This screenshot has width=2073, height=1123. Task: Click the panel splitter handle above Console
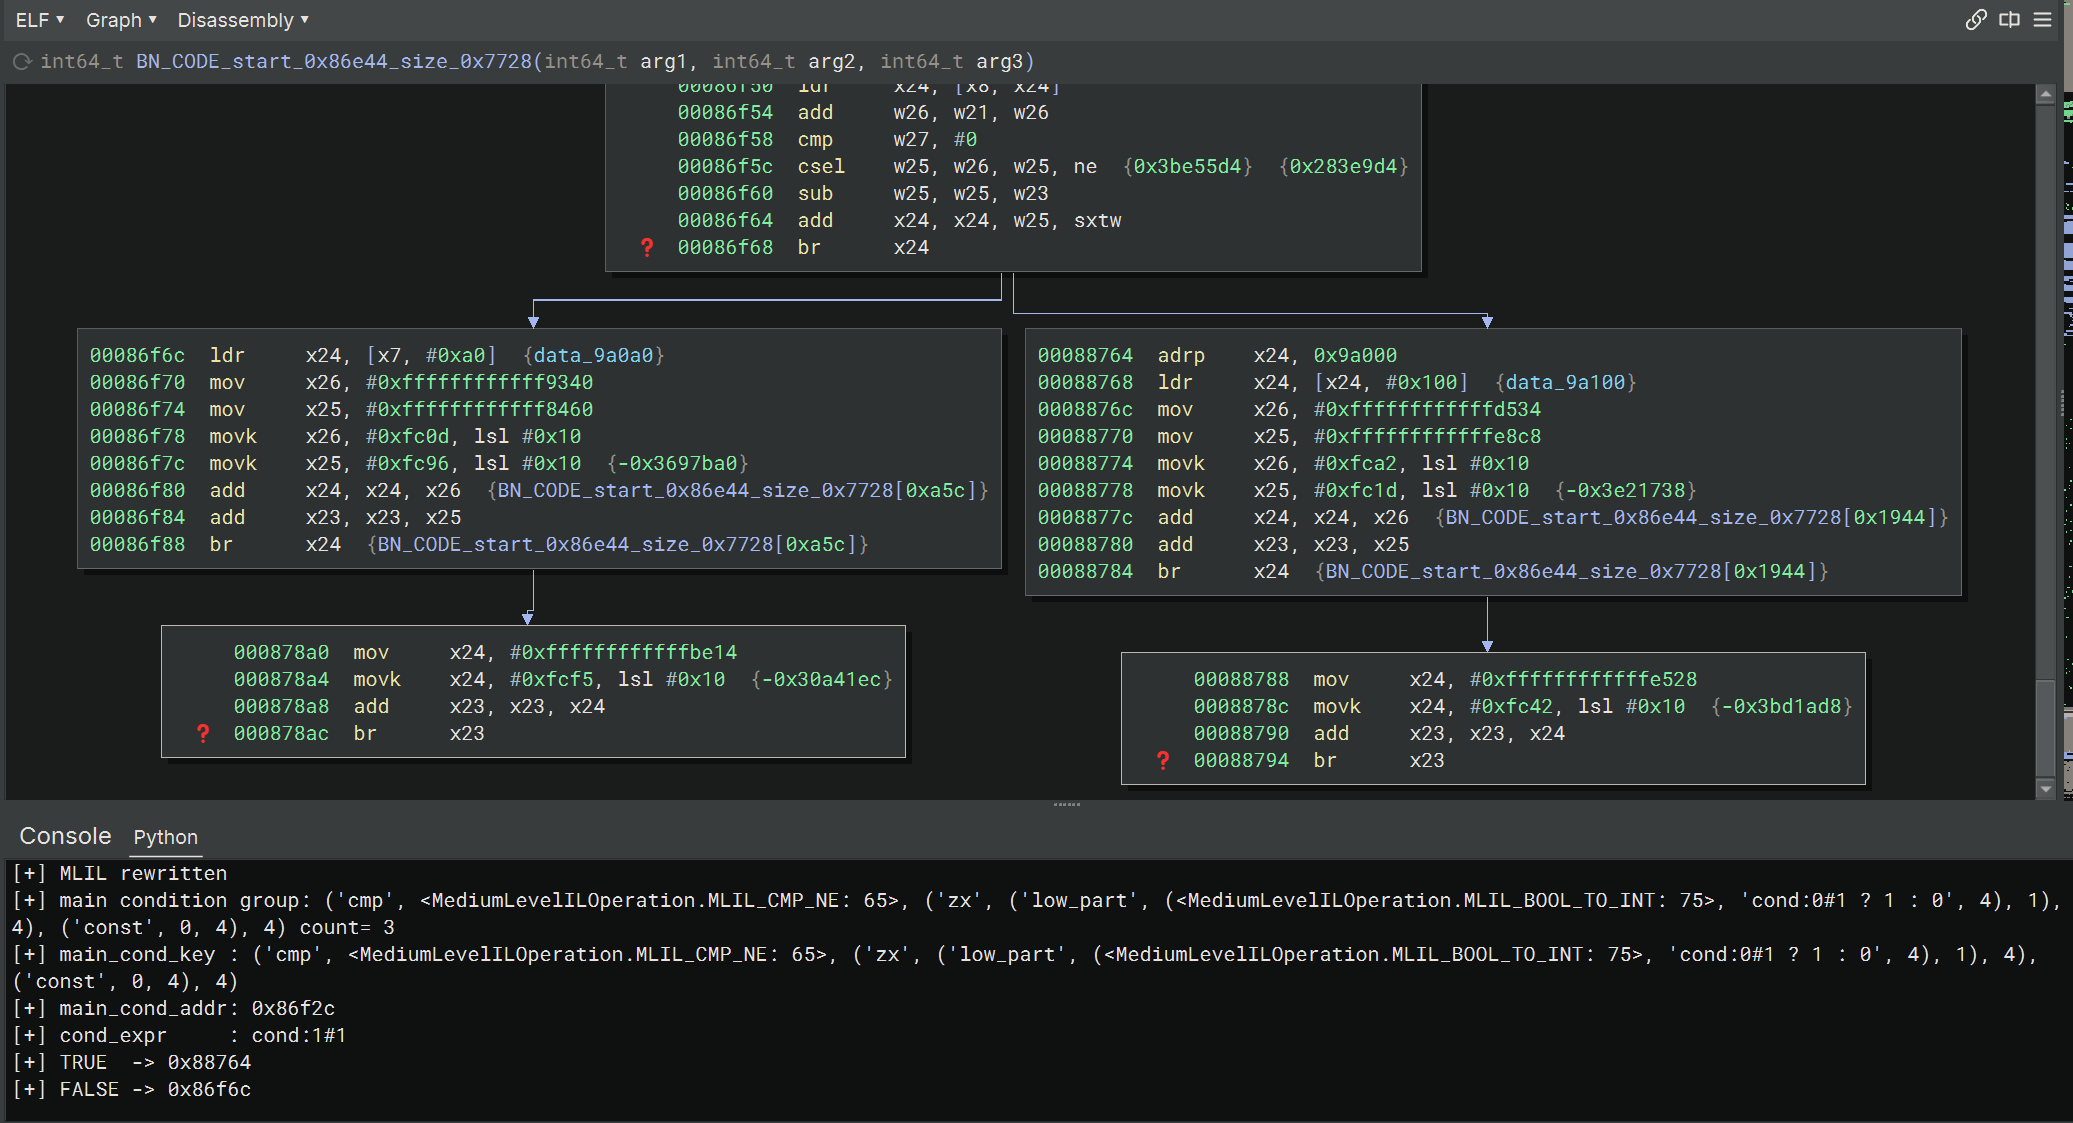[1066, 804]
